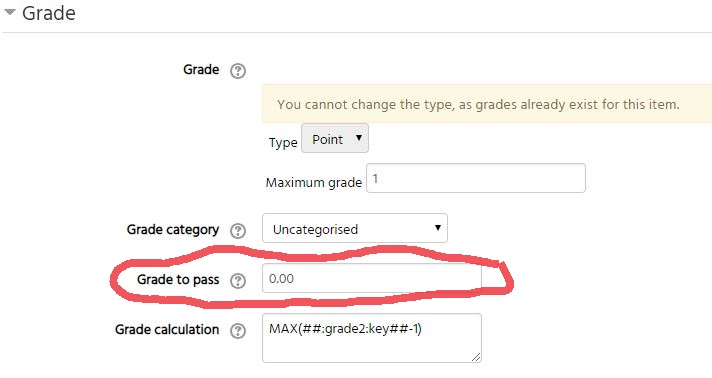Collapse the Grade section triangle
Viewport: 712px width, 378px height.
(10, 12)
